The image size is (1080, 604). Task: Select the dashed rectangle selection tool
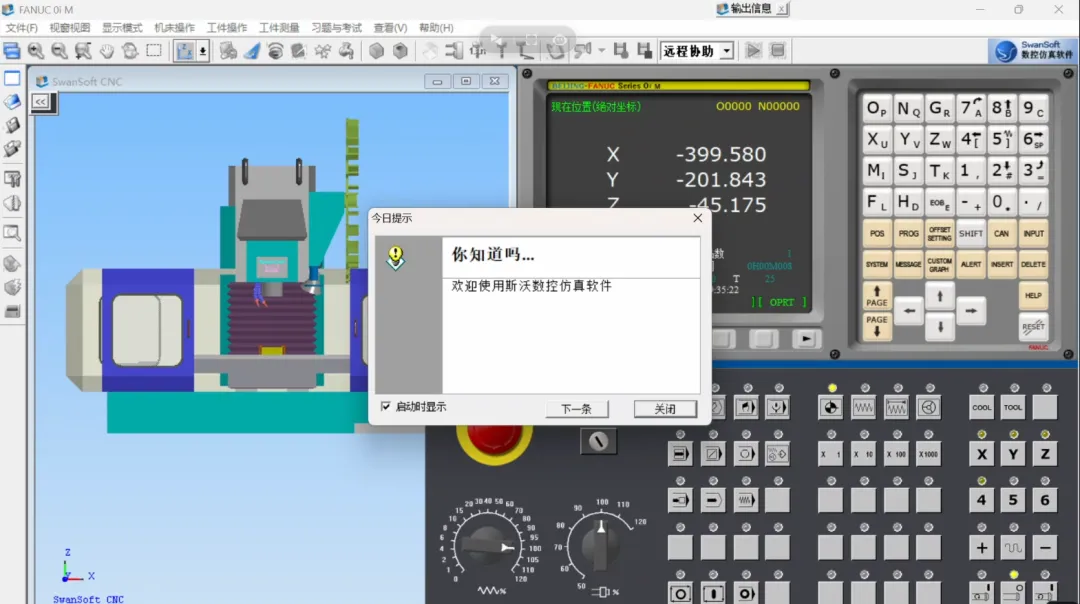pyautogui.click(x=154, y=51)
